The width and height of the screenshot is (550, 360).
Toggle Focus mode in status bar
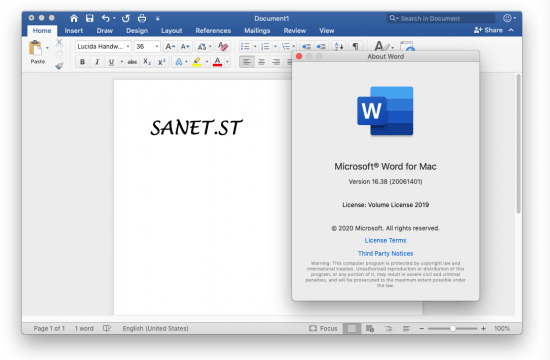click(x=323, y=328)
